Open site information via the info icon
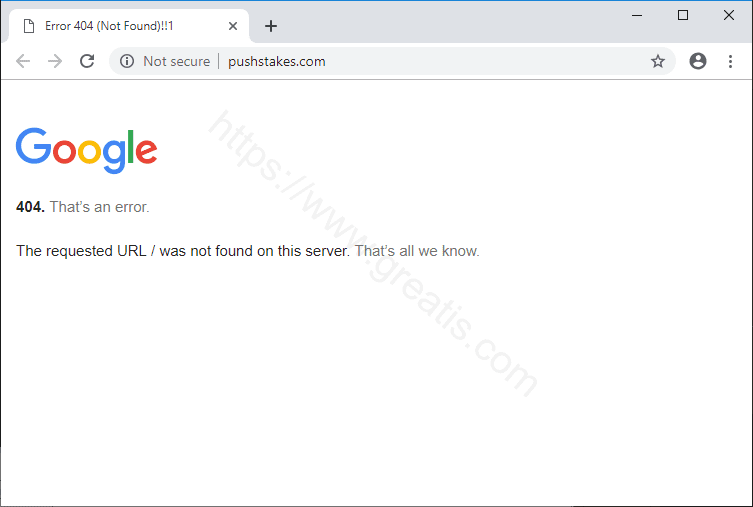 tap(127, 61)
